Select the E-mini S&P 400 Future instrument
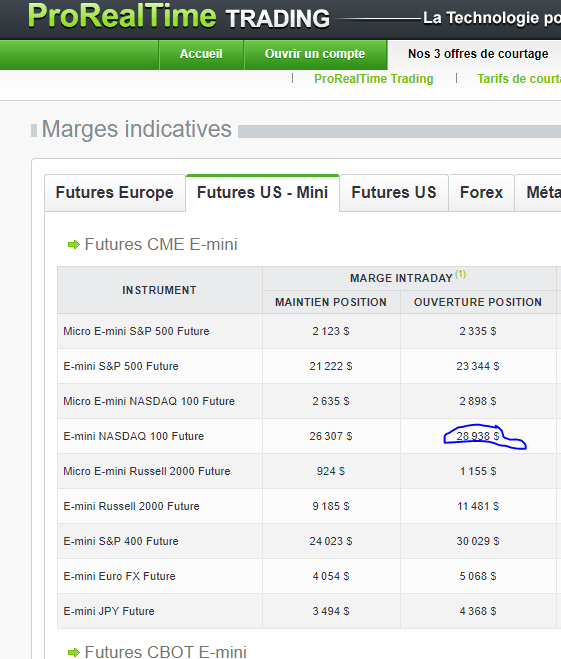This screenshot has width=561, height=659. click(x=121, y=541)
